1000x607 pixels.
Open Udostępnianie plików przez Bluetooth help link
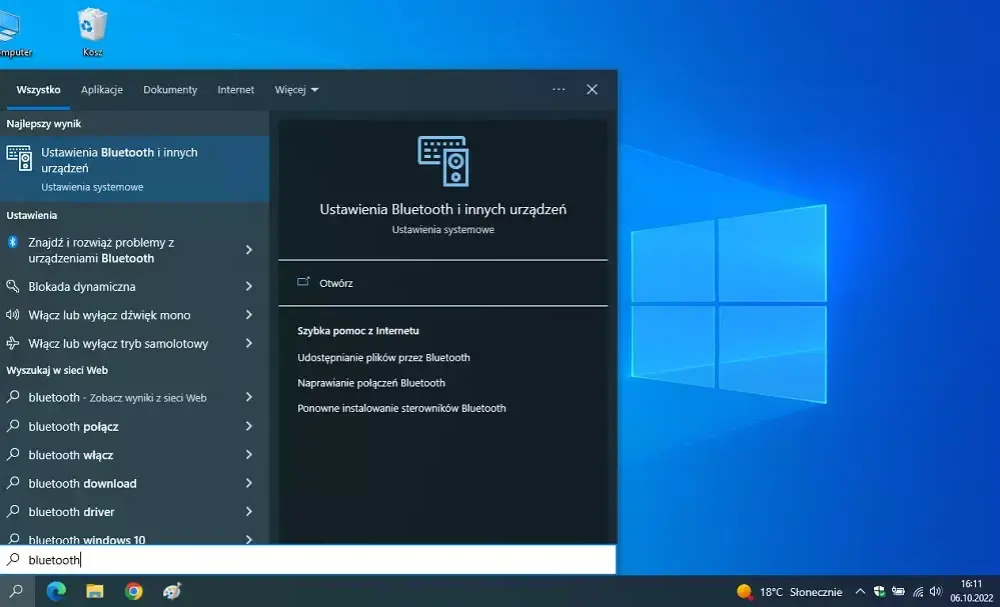(x=384, y=358)
